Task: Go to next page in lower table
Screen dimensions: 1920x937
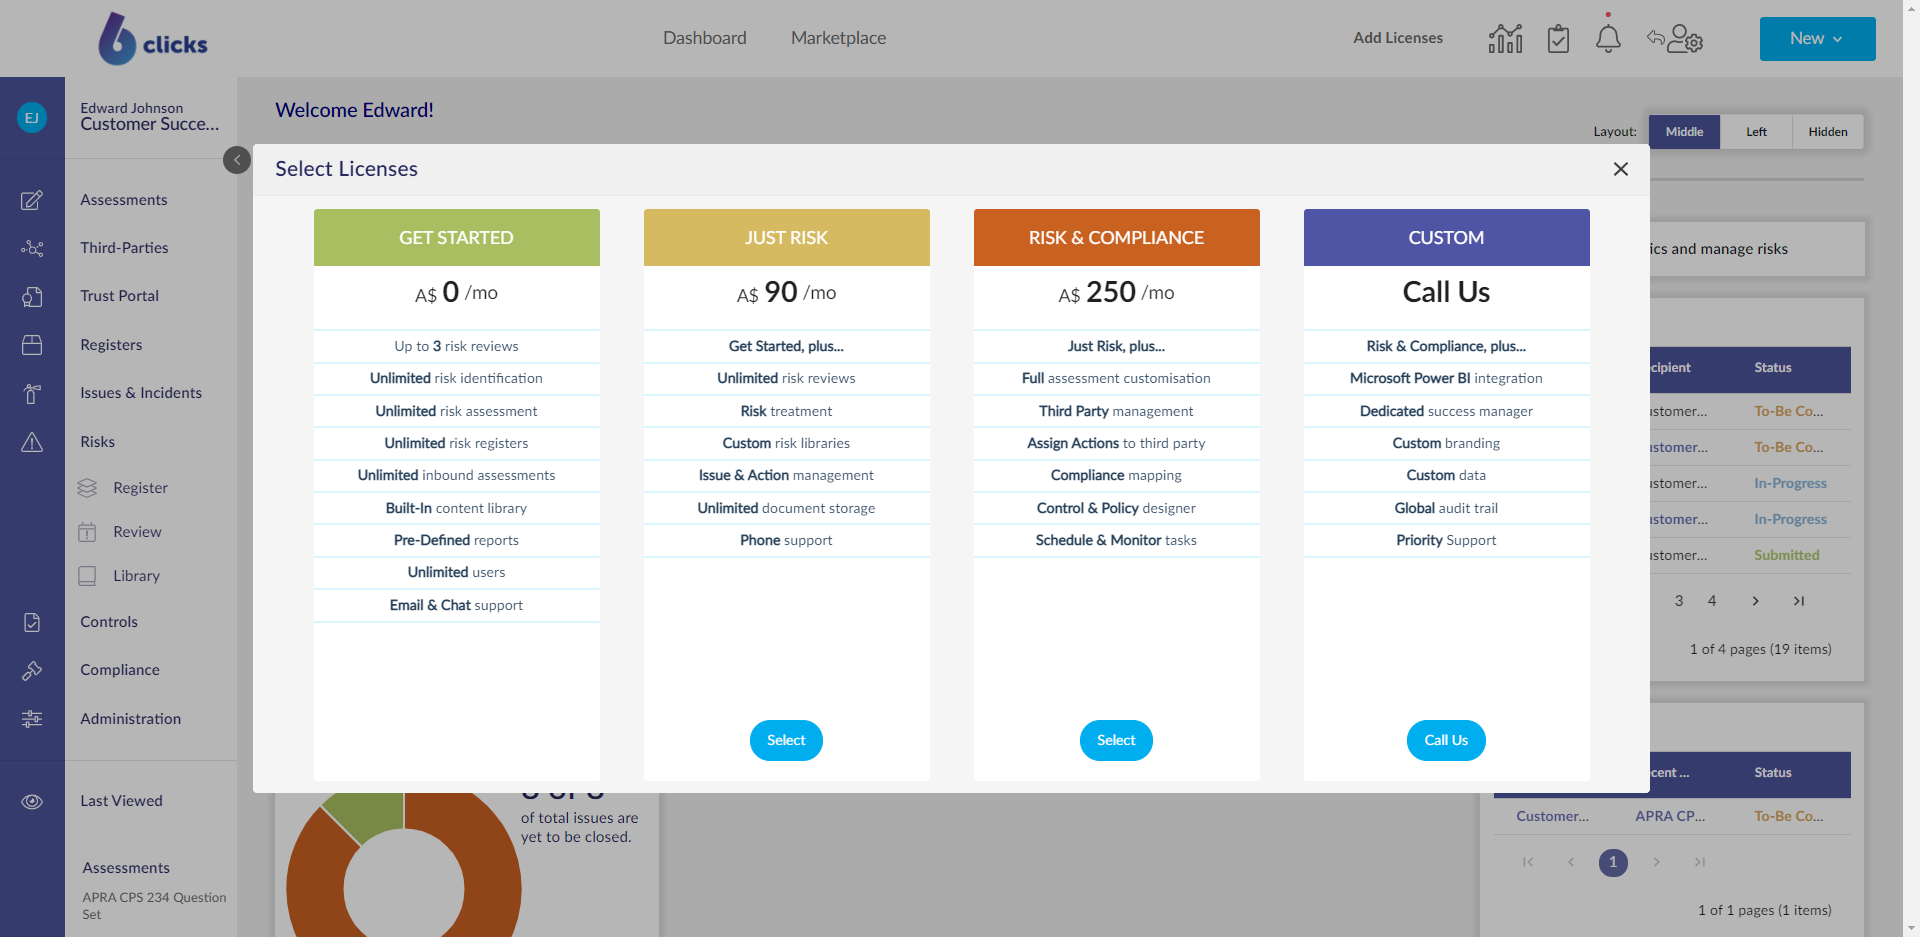Action: 1656,862
